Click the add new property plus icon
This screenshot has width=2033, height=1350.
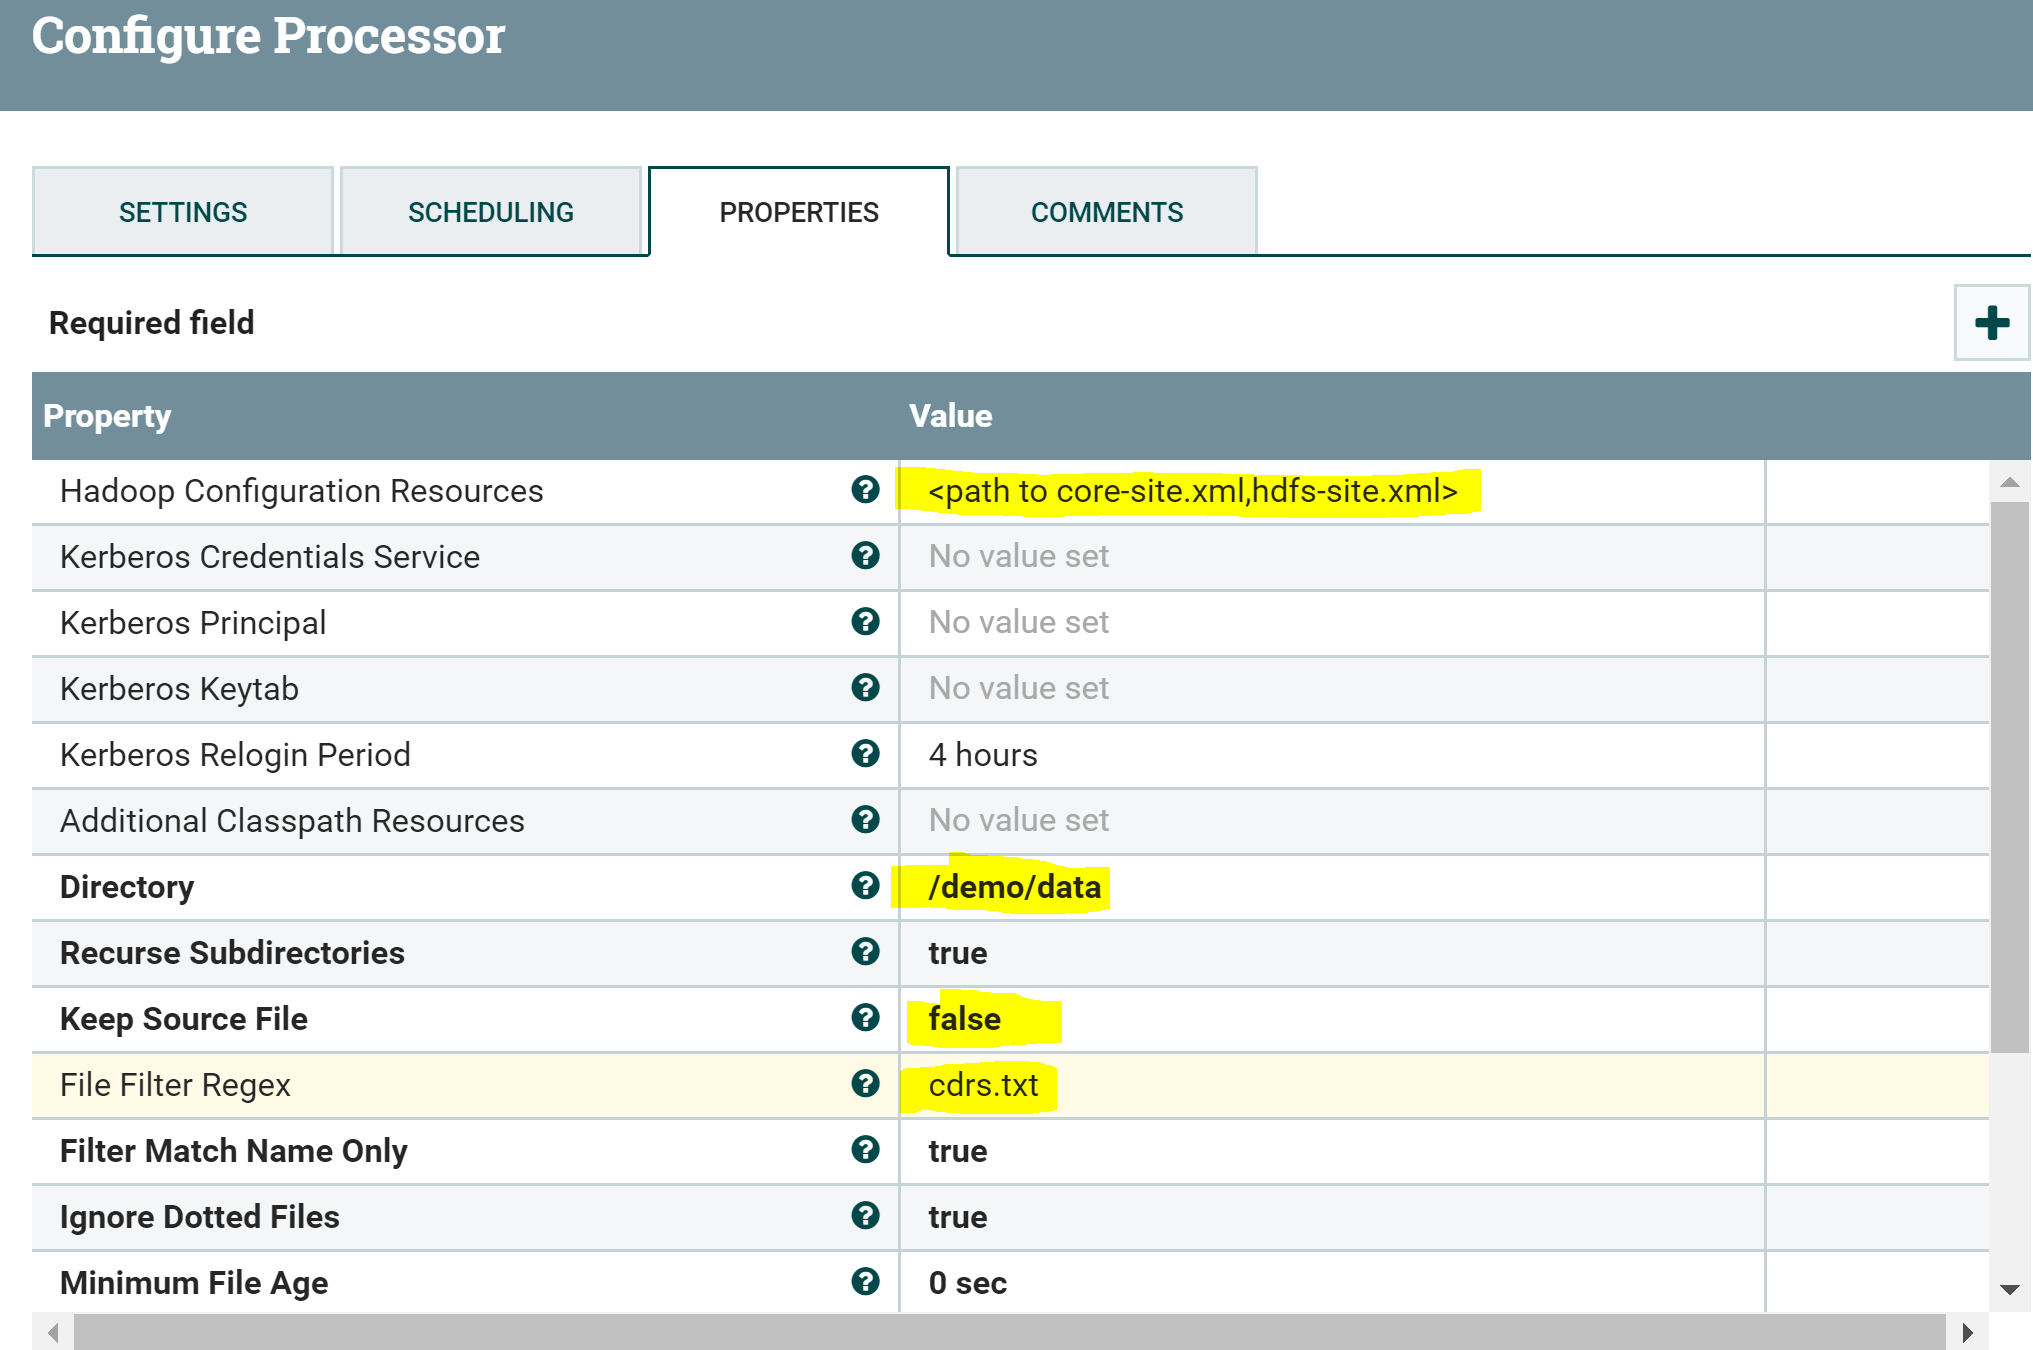tap(1991, 323)
